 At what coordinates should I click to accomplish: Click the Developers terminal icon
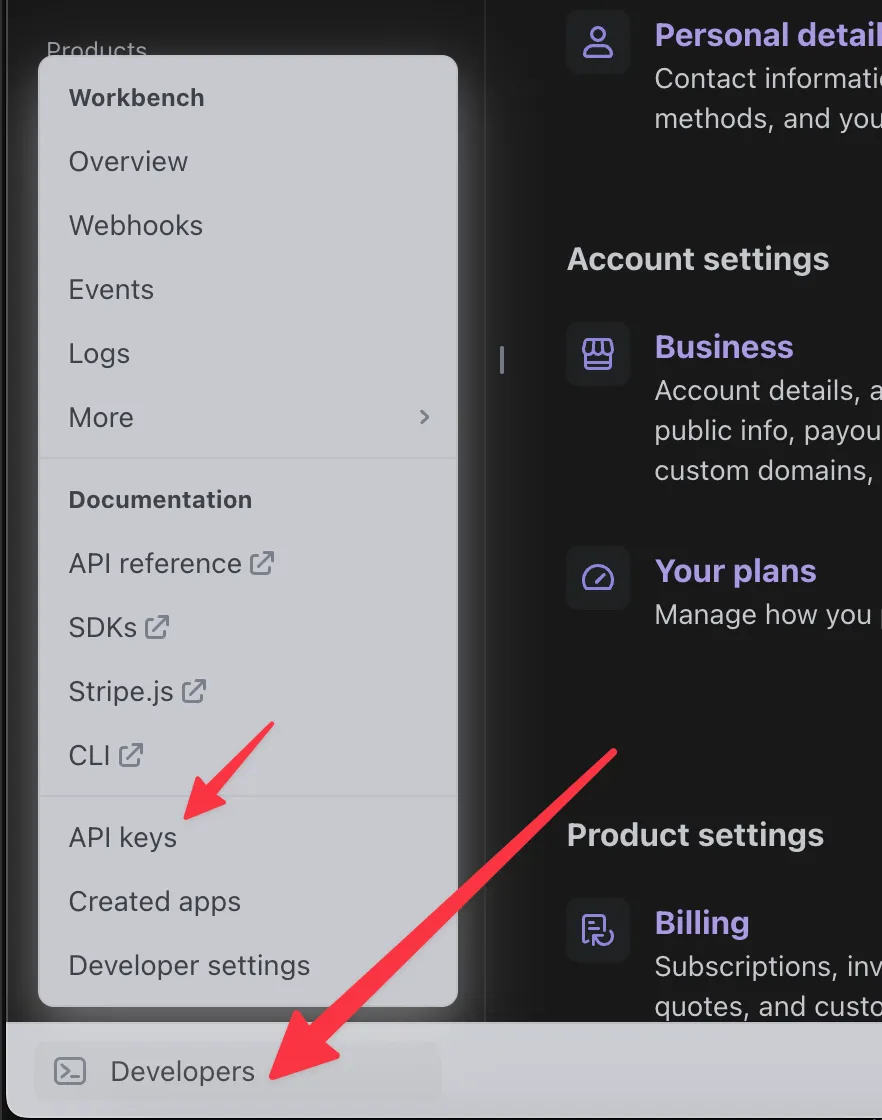click(x=69, y=1071)
